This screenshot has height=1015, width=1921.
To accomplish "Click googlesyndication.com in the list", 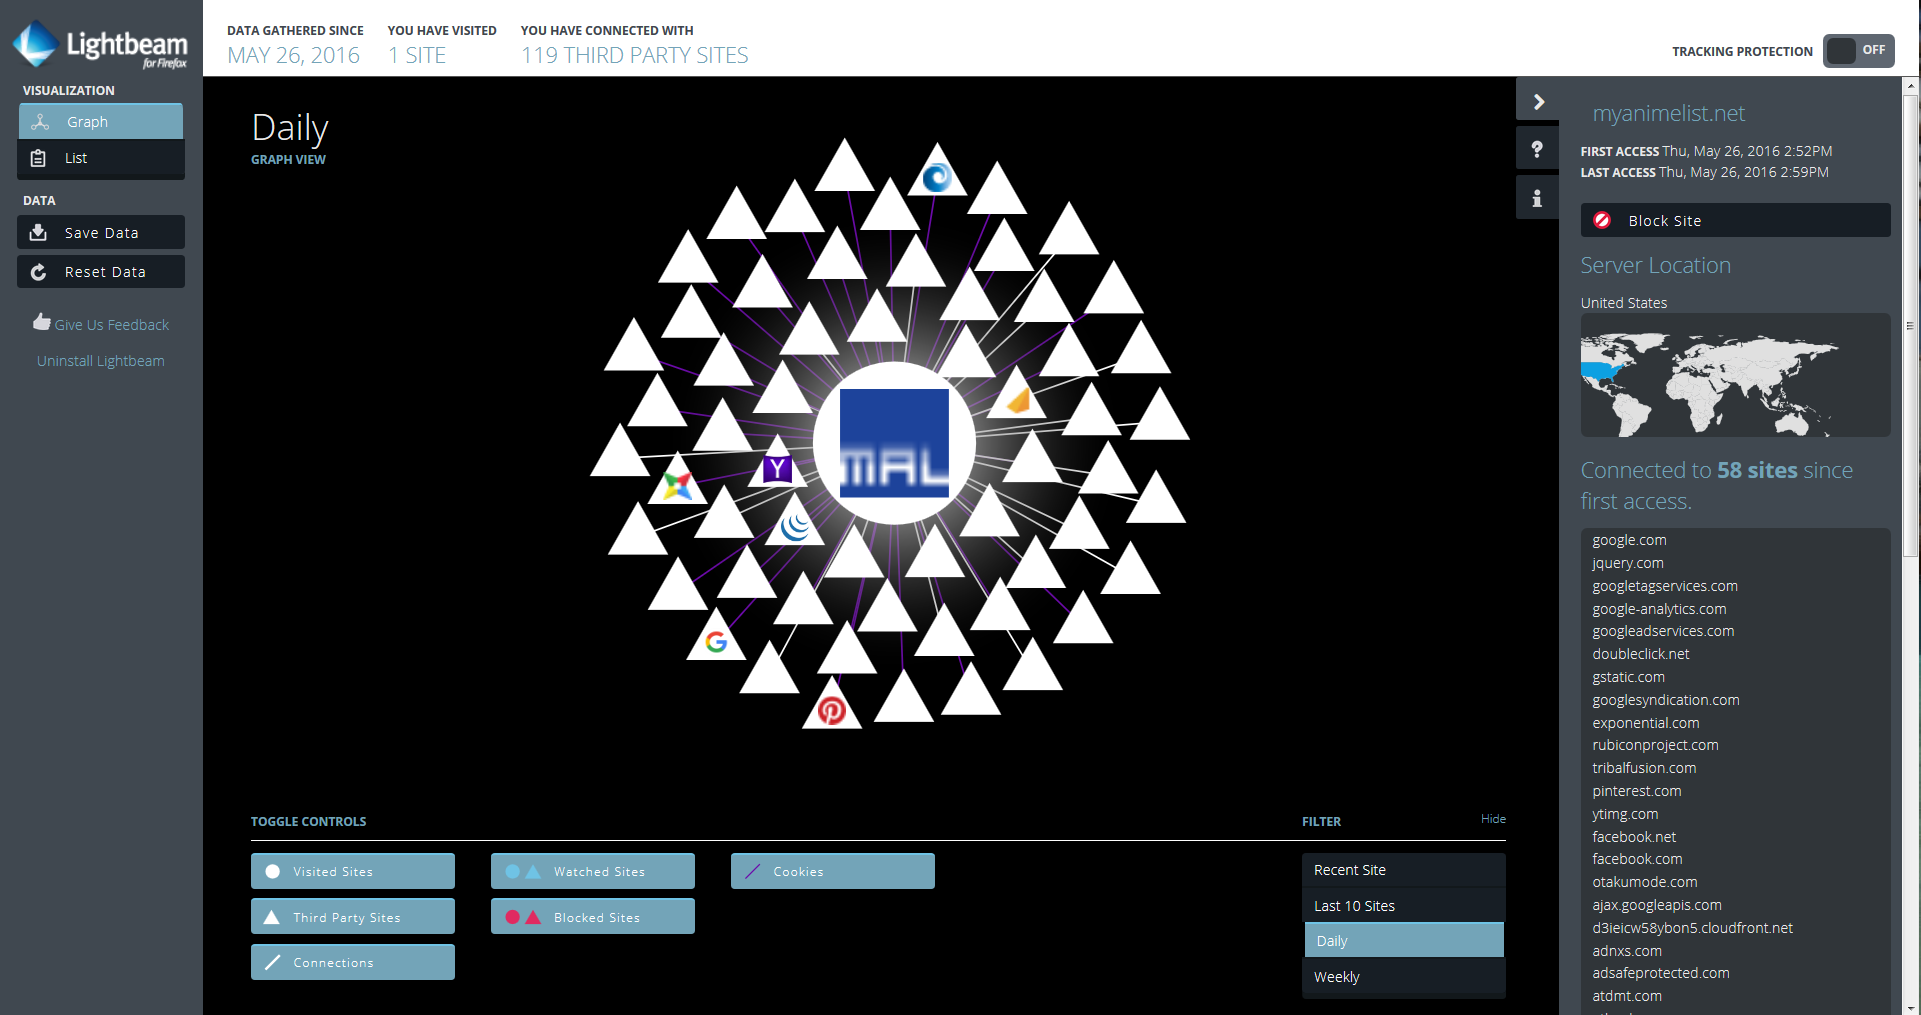I will tap(1666, 700).
